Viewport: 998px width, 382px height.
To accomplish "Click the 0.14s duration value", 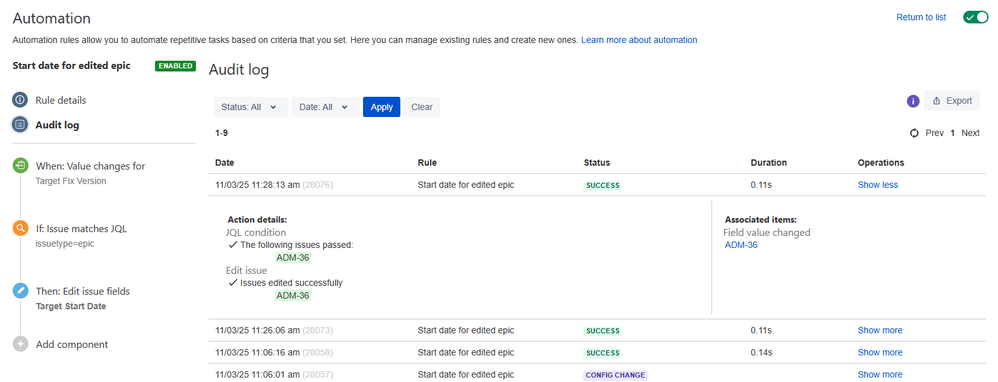I will click(x=761, y=353).
